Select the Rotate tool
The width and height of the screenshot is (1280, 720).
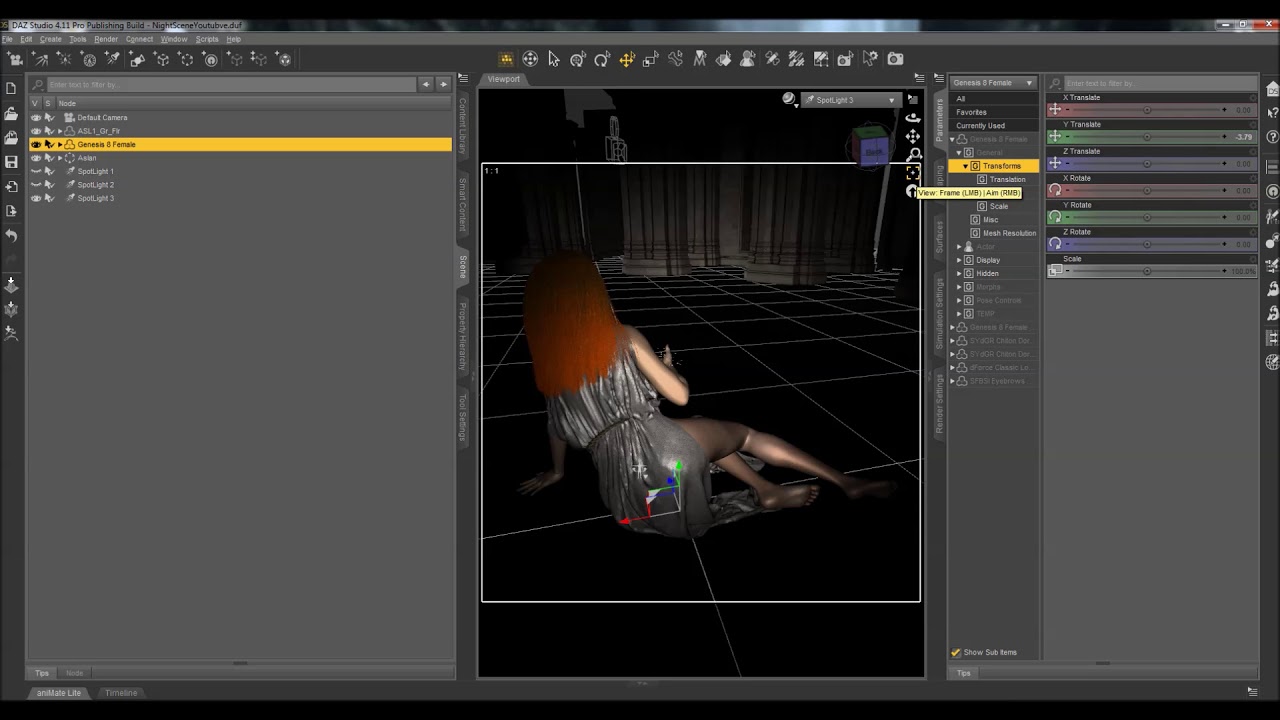point(602,60)
